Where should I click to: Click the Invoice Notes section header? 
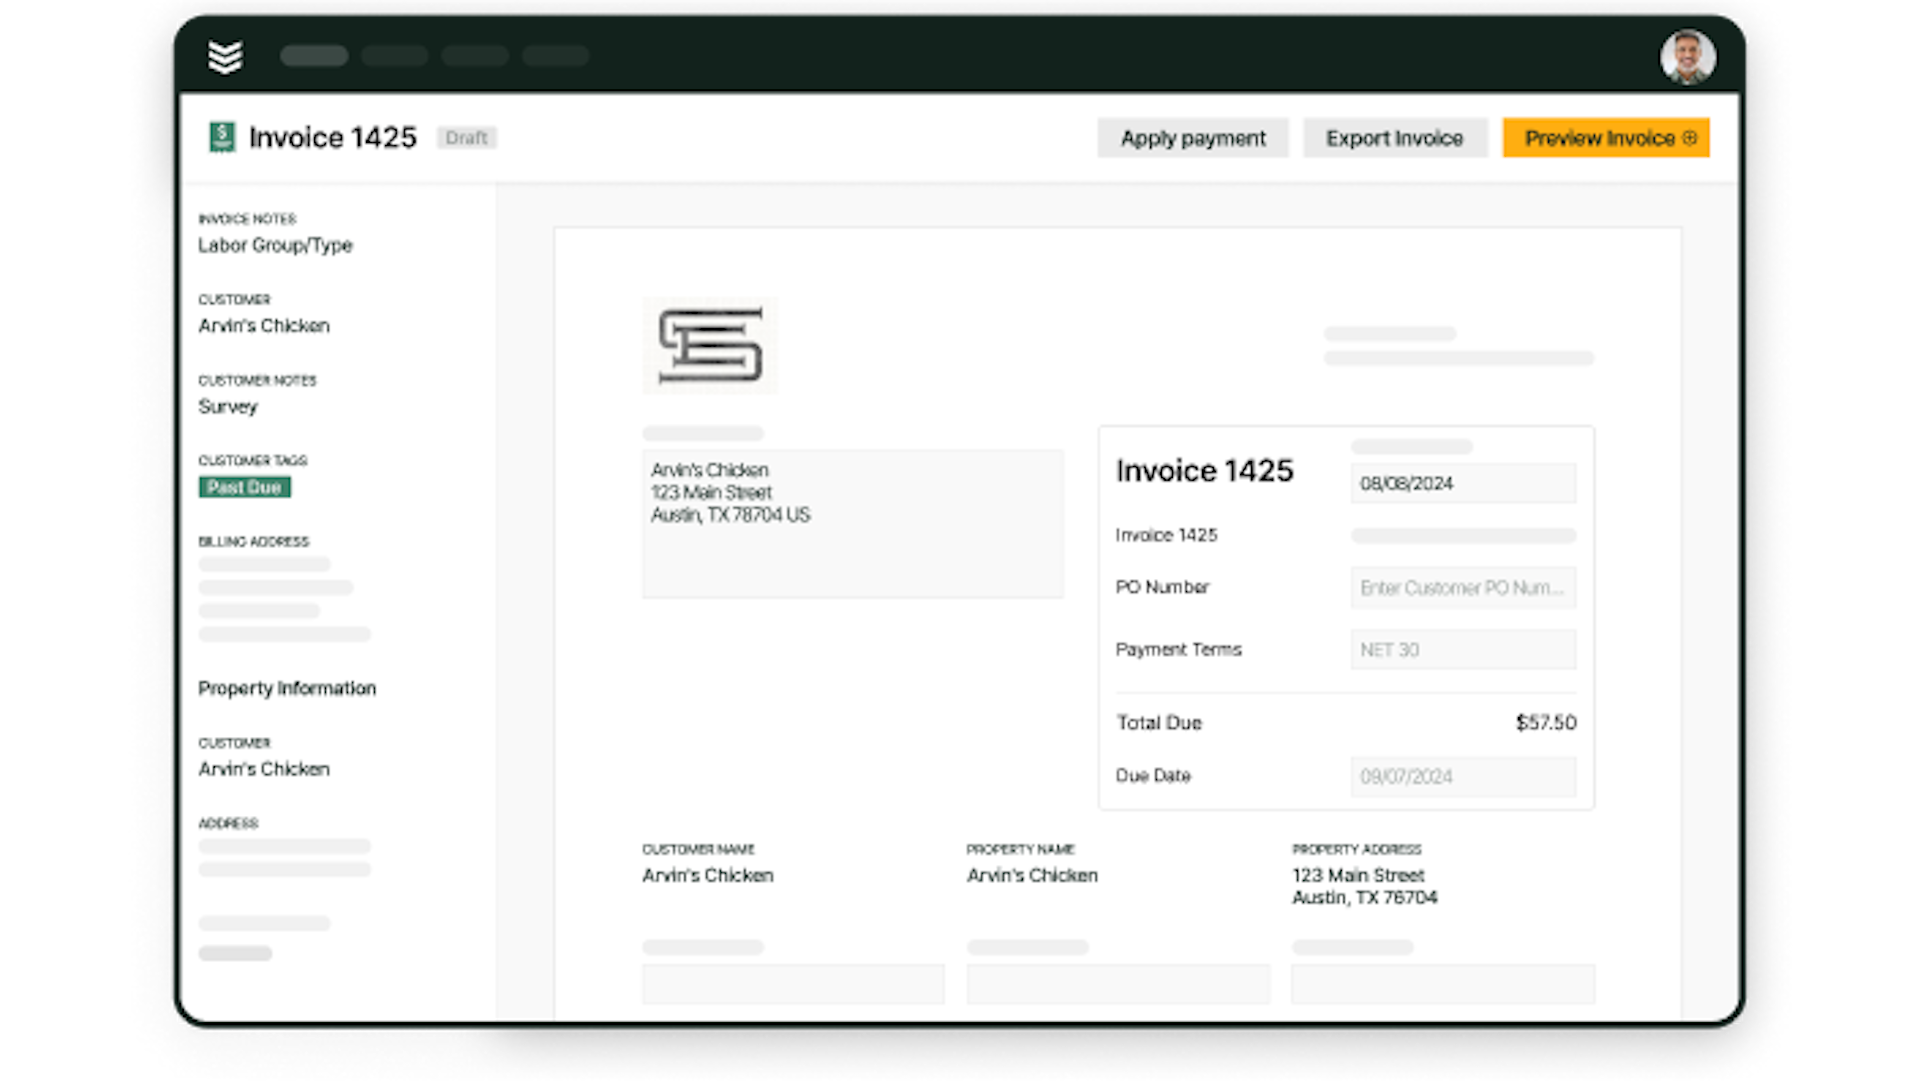tap(247, 218)
